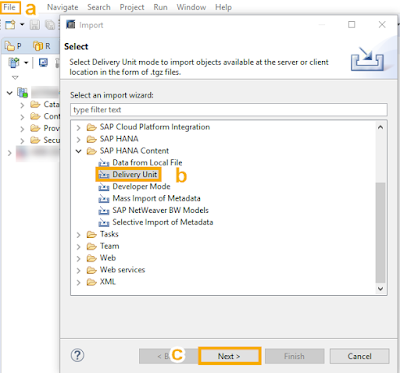Switch to the R view tab

click(x=42, y=46)
